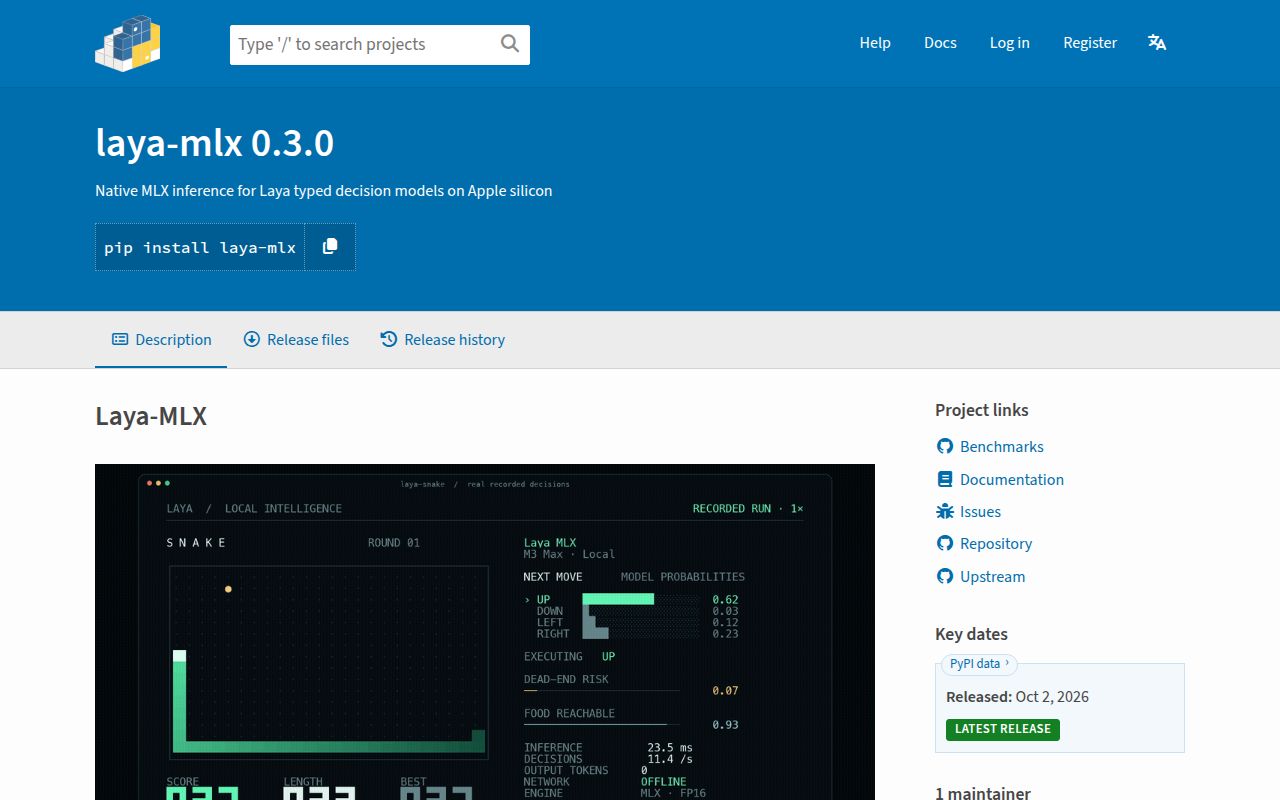Screen dimensions: 1280x800
Task: Click the bug icon beside Issues
Action: (945, 512)
